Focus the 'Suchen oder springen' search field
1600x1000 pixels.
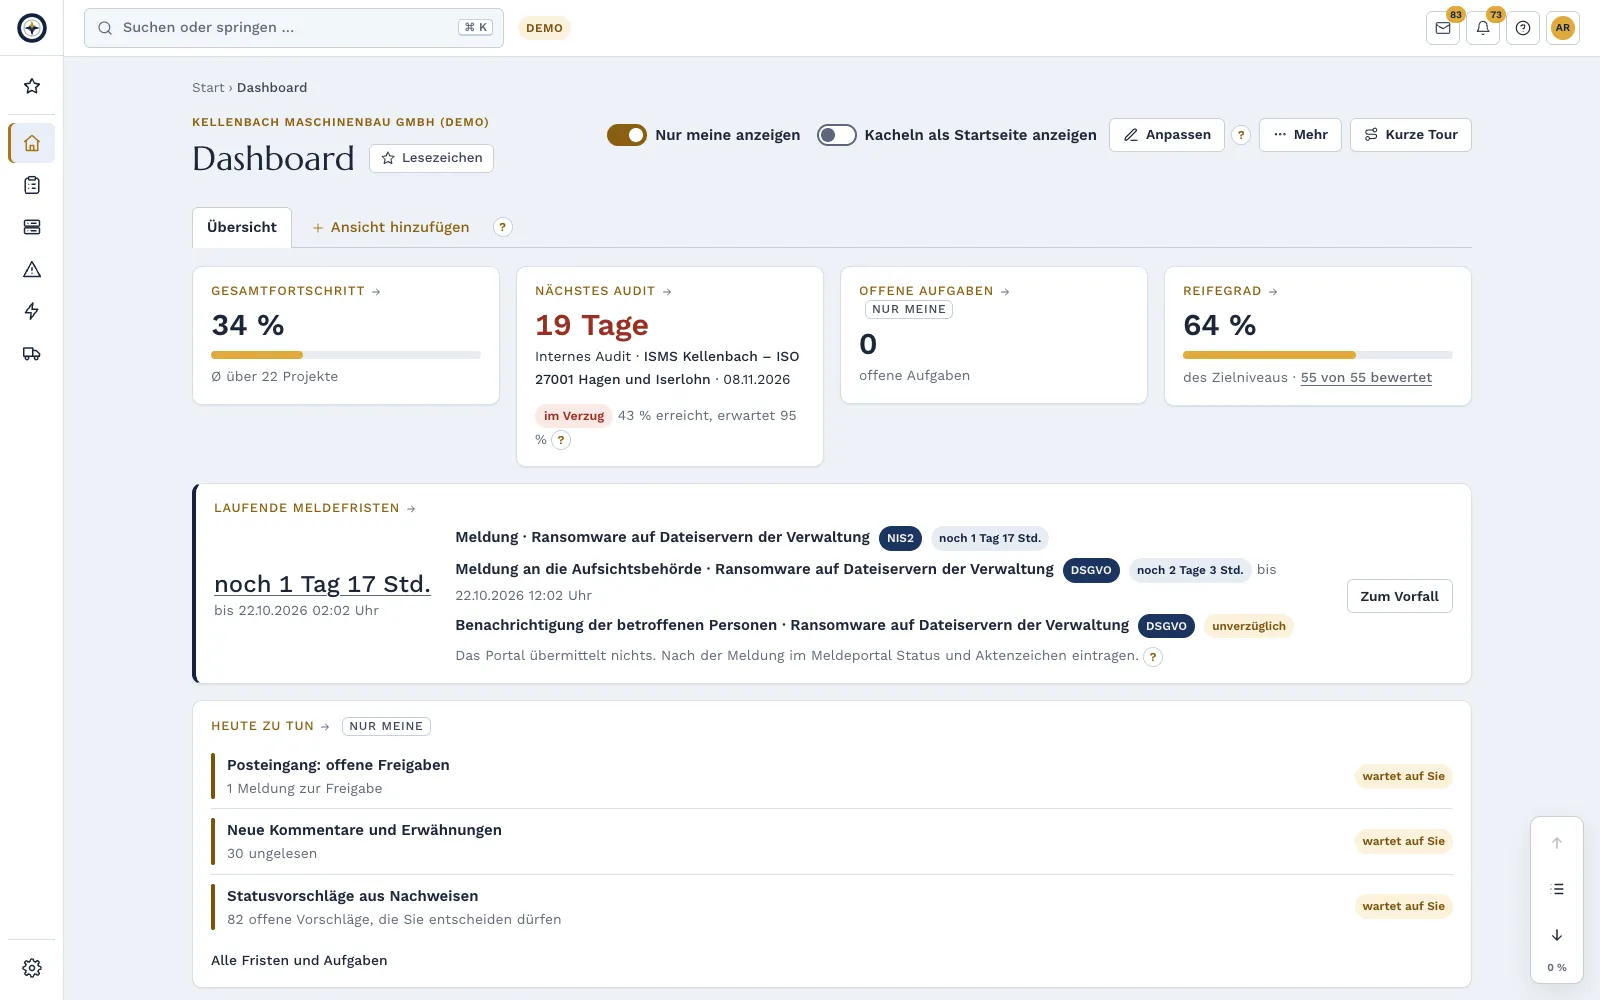[294, 28]
